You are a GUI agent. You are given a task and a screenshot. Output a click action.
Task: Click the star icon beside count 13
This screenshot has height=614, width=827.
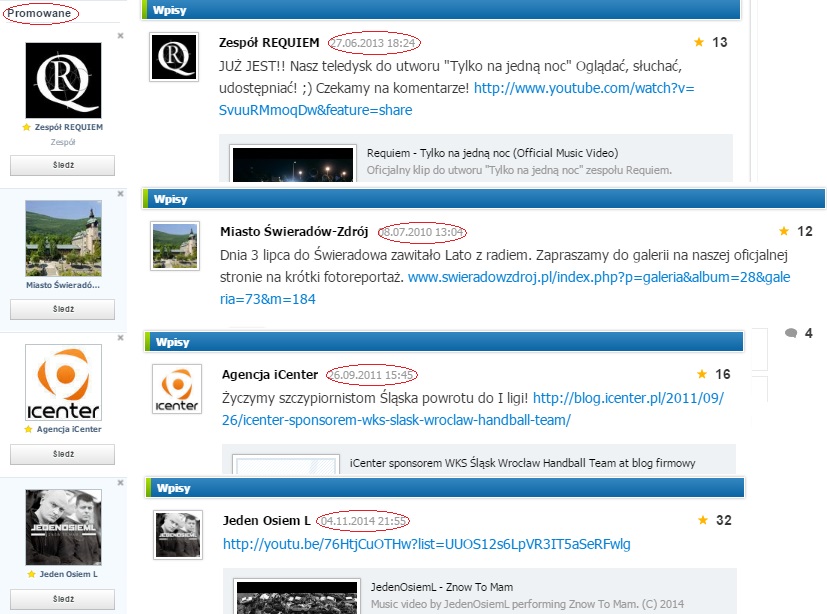point(699,42)
